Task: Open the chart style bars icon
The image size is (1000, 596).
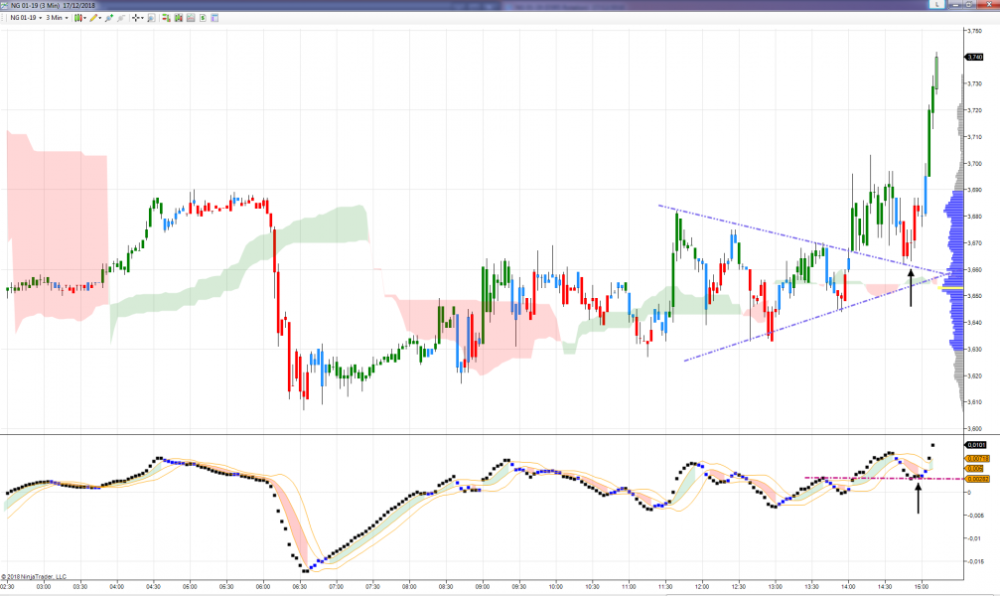Action: click(78, 18)
